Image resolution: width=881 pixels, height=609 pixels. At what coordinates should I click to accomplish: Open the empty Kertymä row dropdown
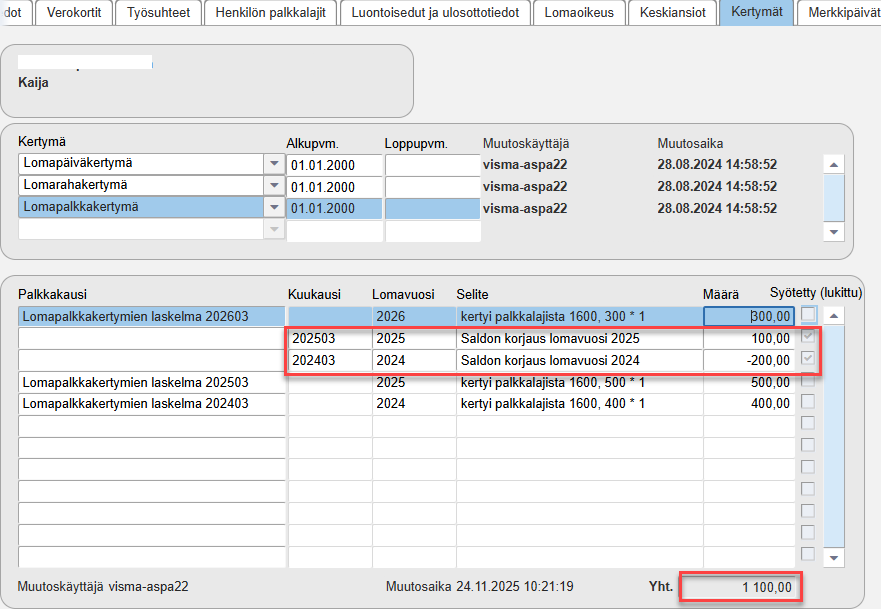click(274, 229)
